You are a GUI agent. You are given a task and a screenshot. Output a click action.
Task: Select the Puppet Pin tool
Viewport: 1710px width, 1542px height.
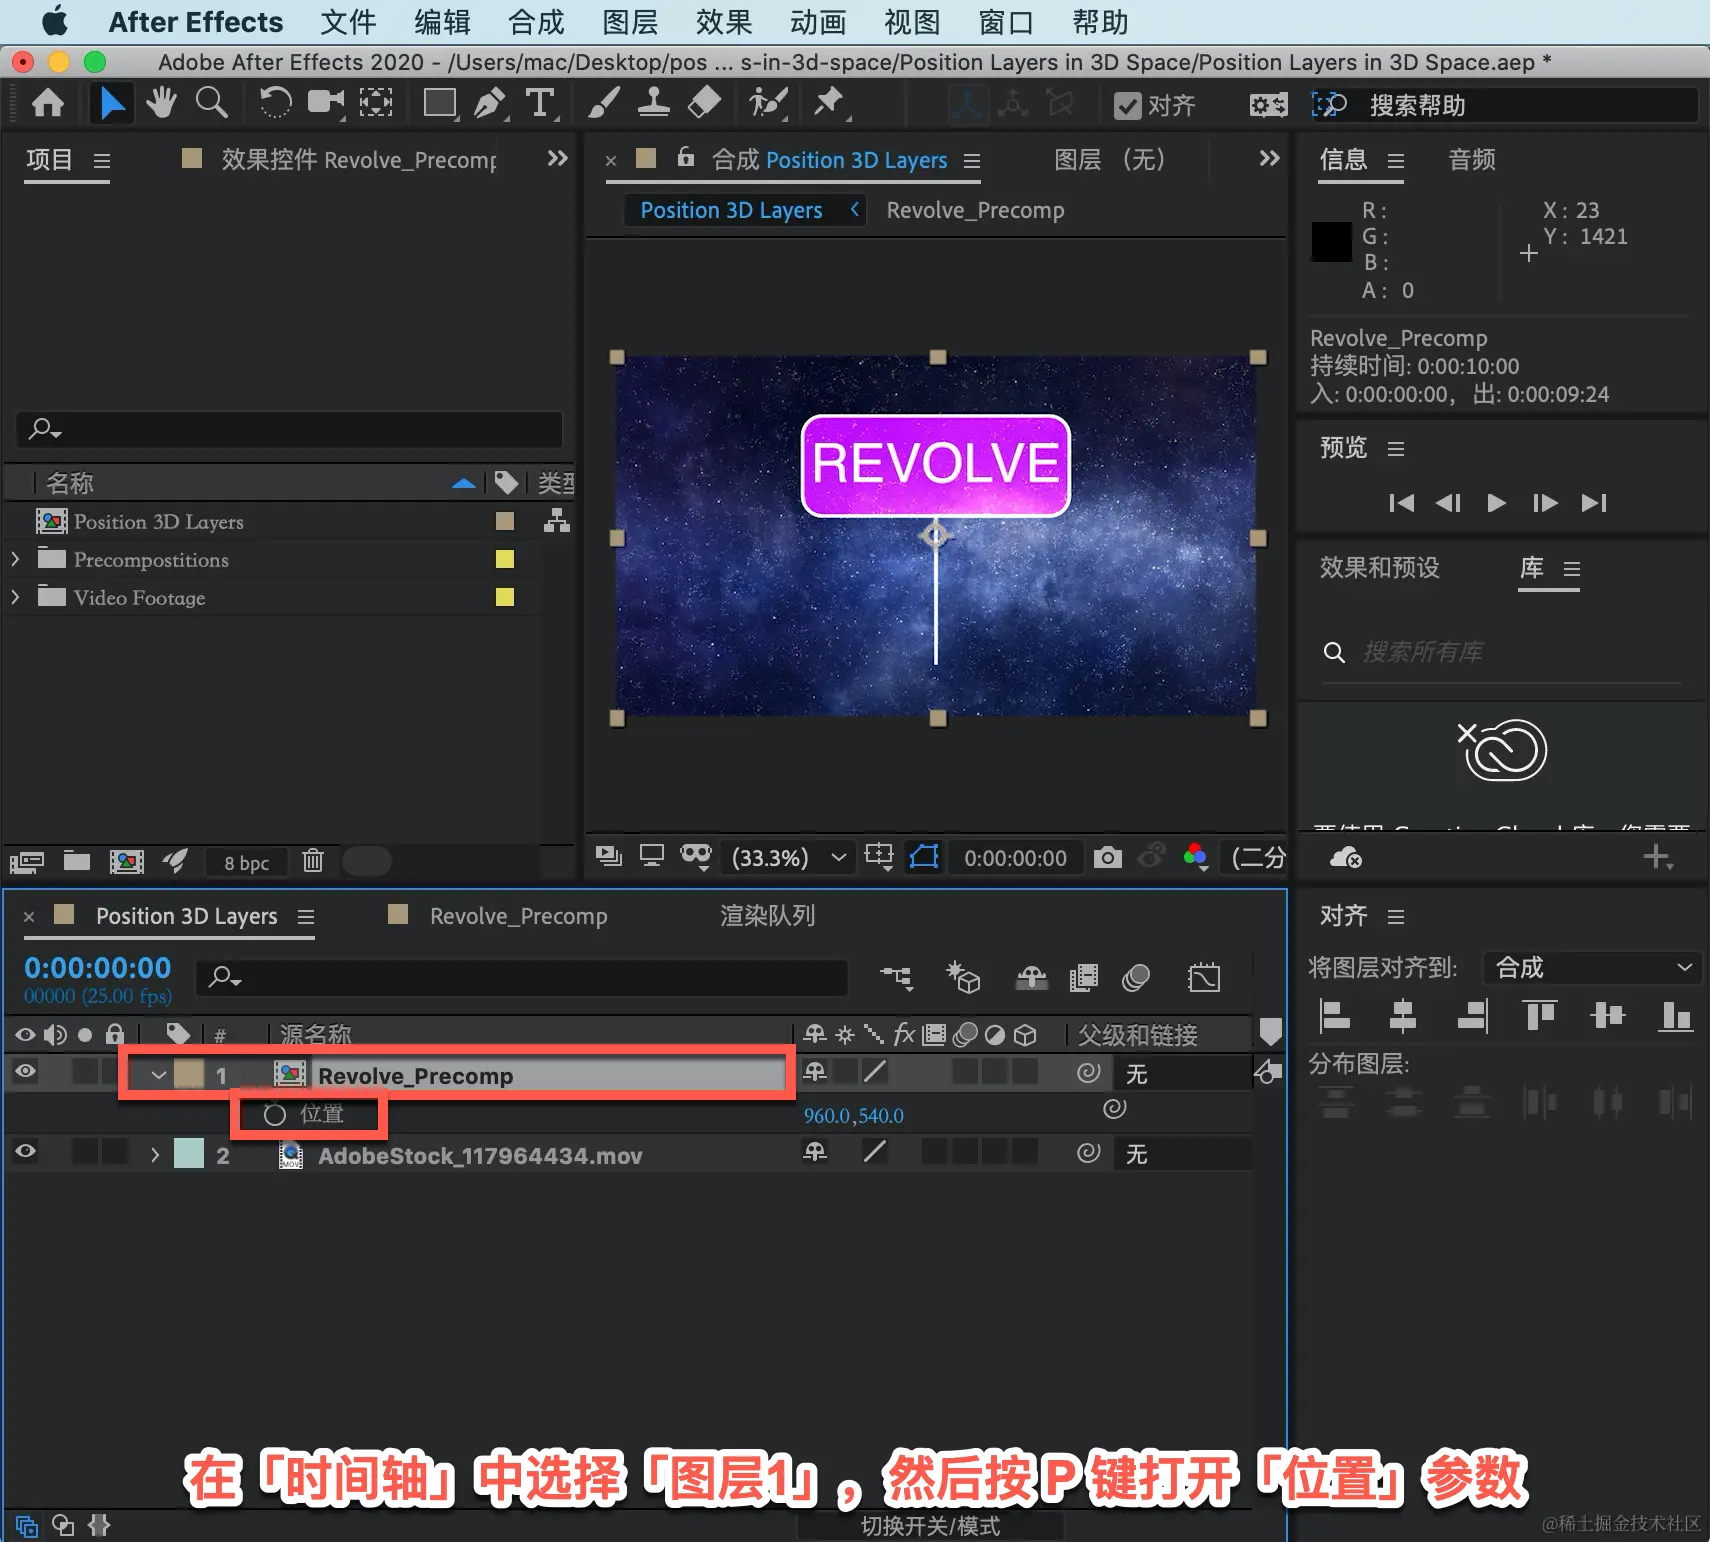click(x=829, y=102)
